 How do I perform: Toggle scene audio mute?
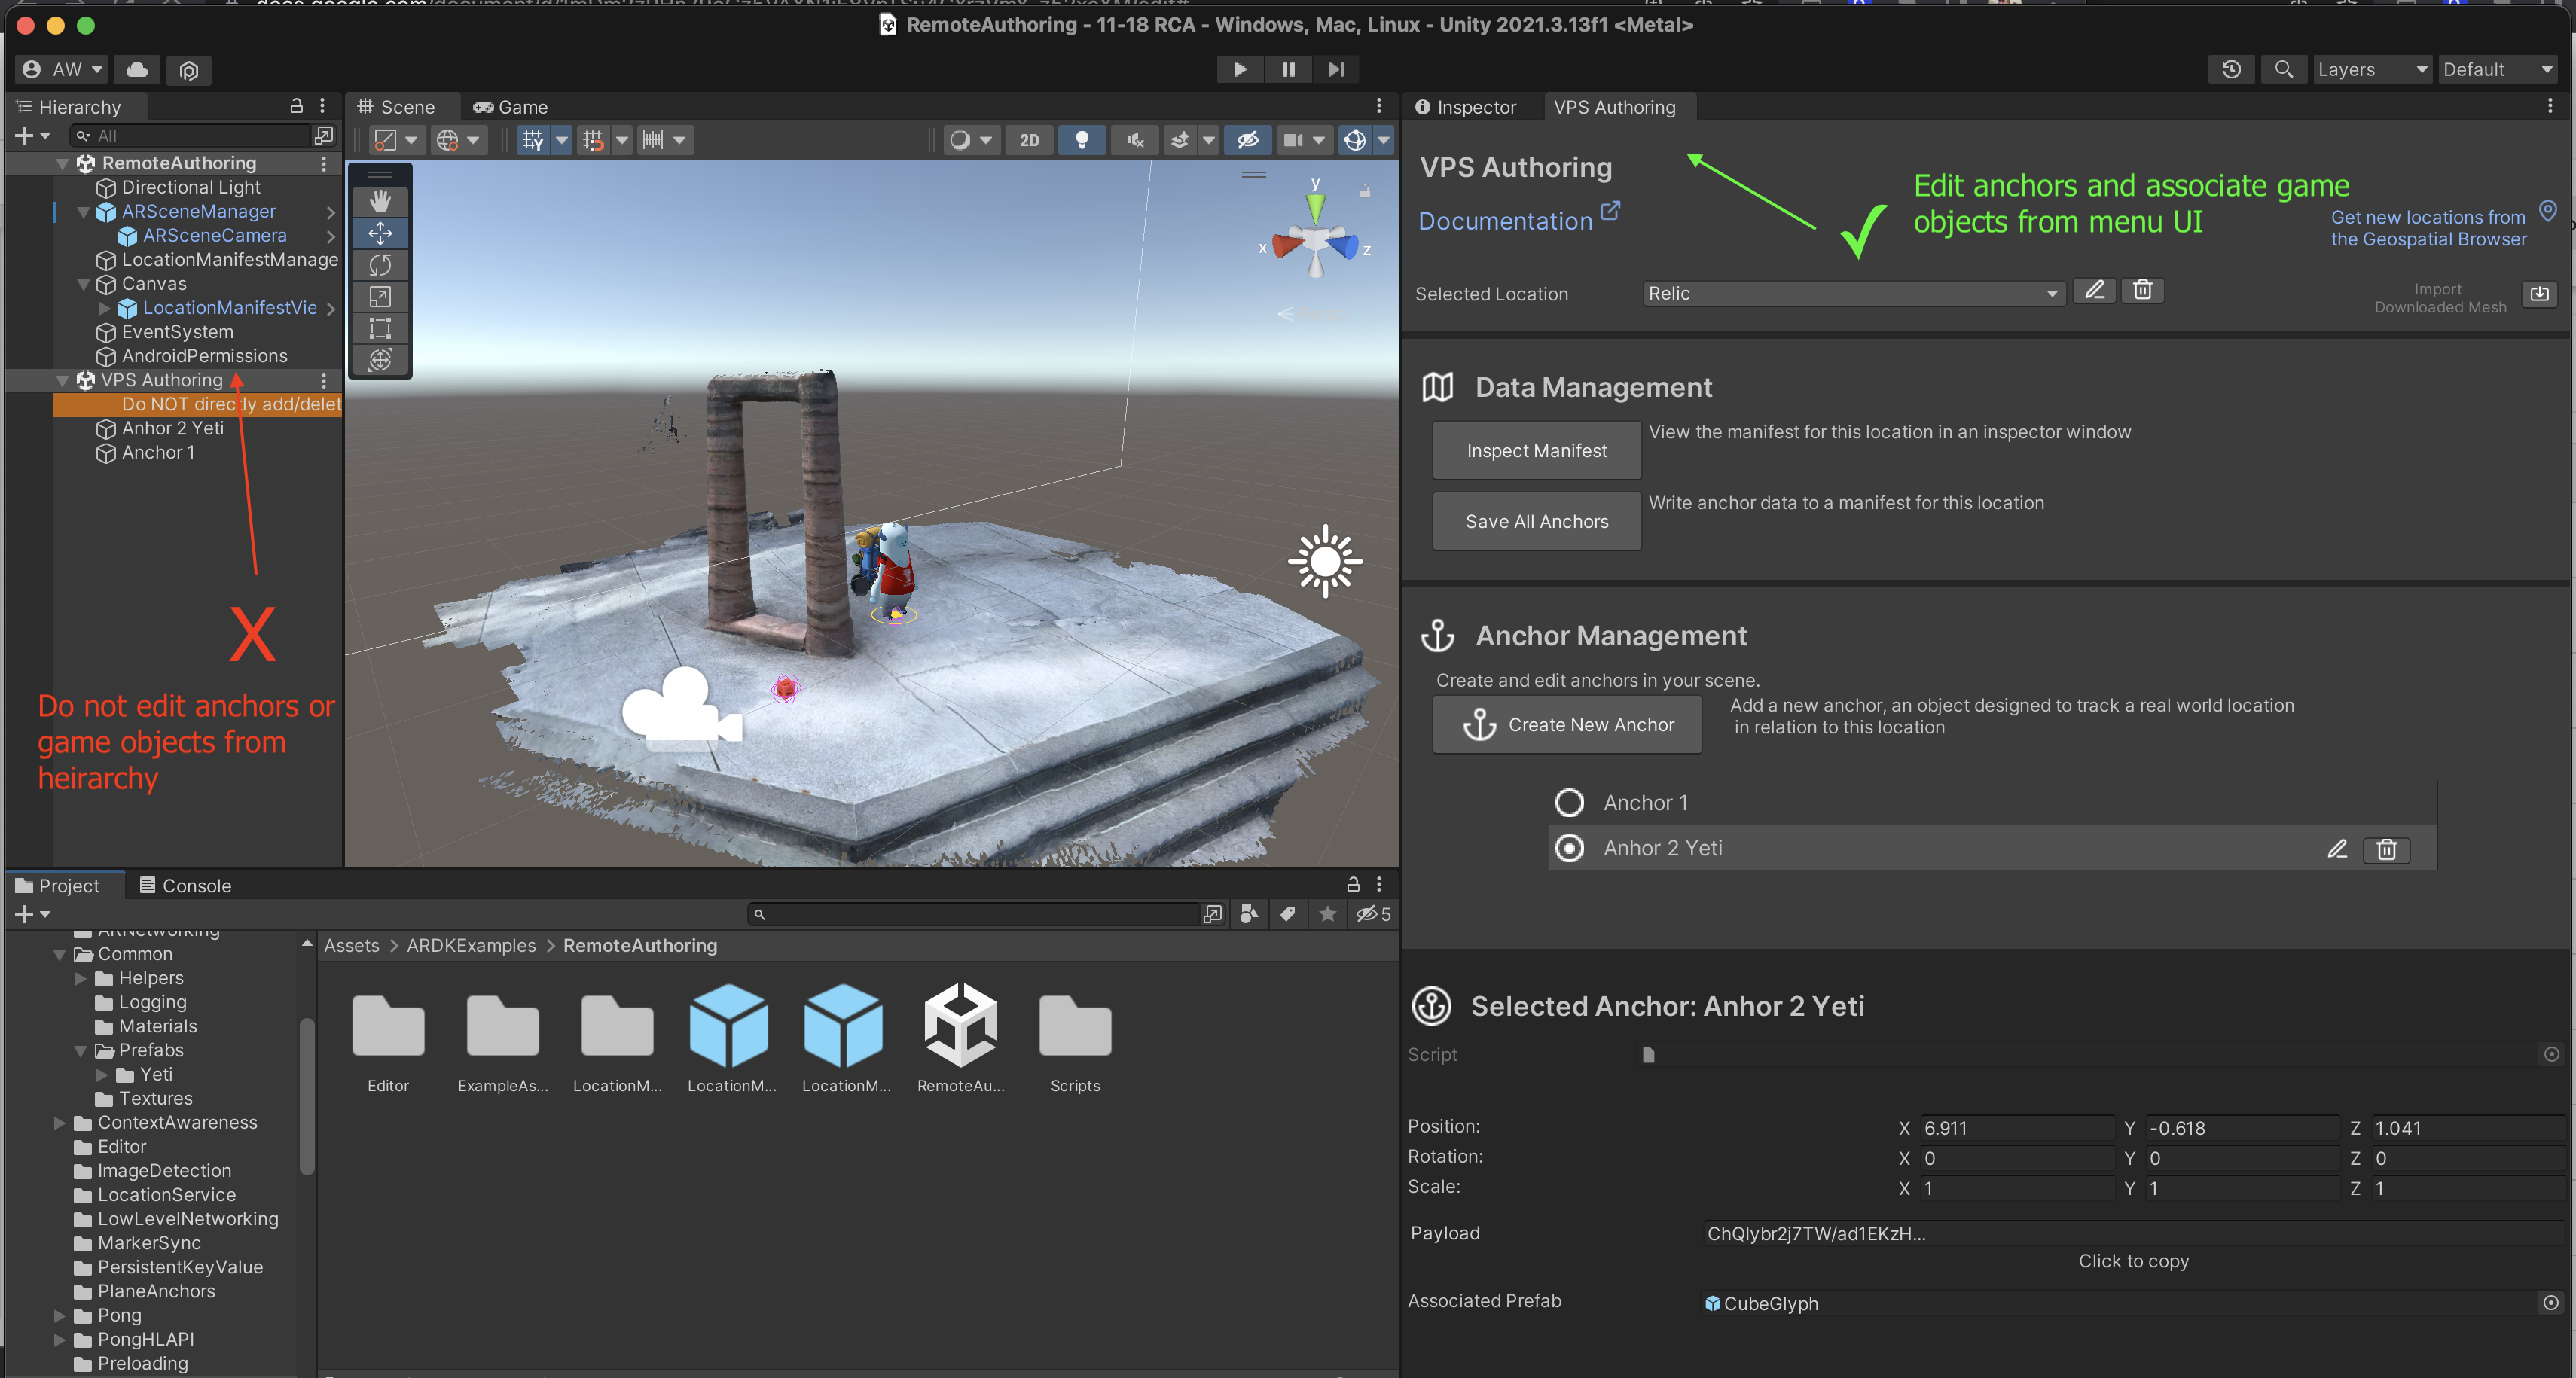tap(1134, 140)
